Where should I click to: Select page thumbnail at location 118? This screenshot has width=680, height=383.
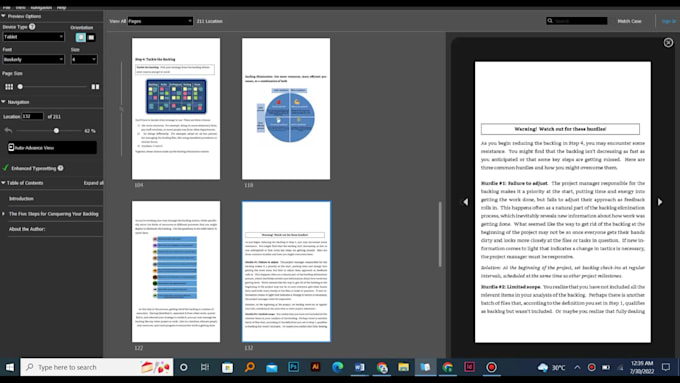tap(286, 109)
